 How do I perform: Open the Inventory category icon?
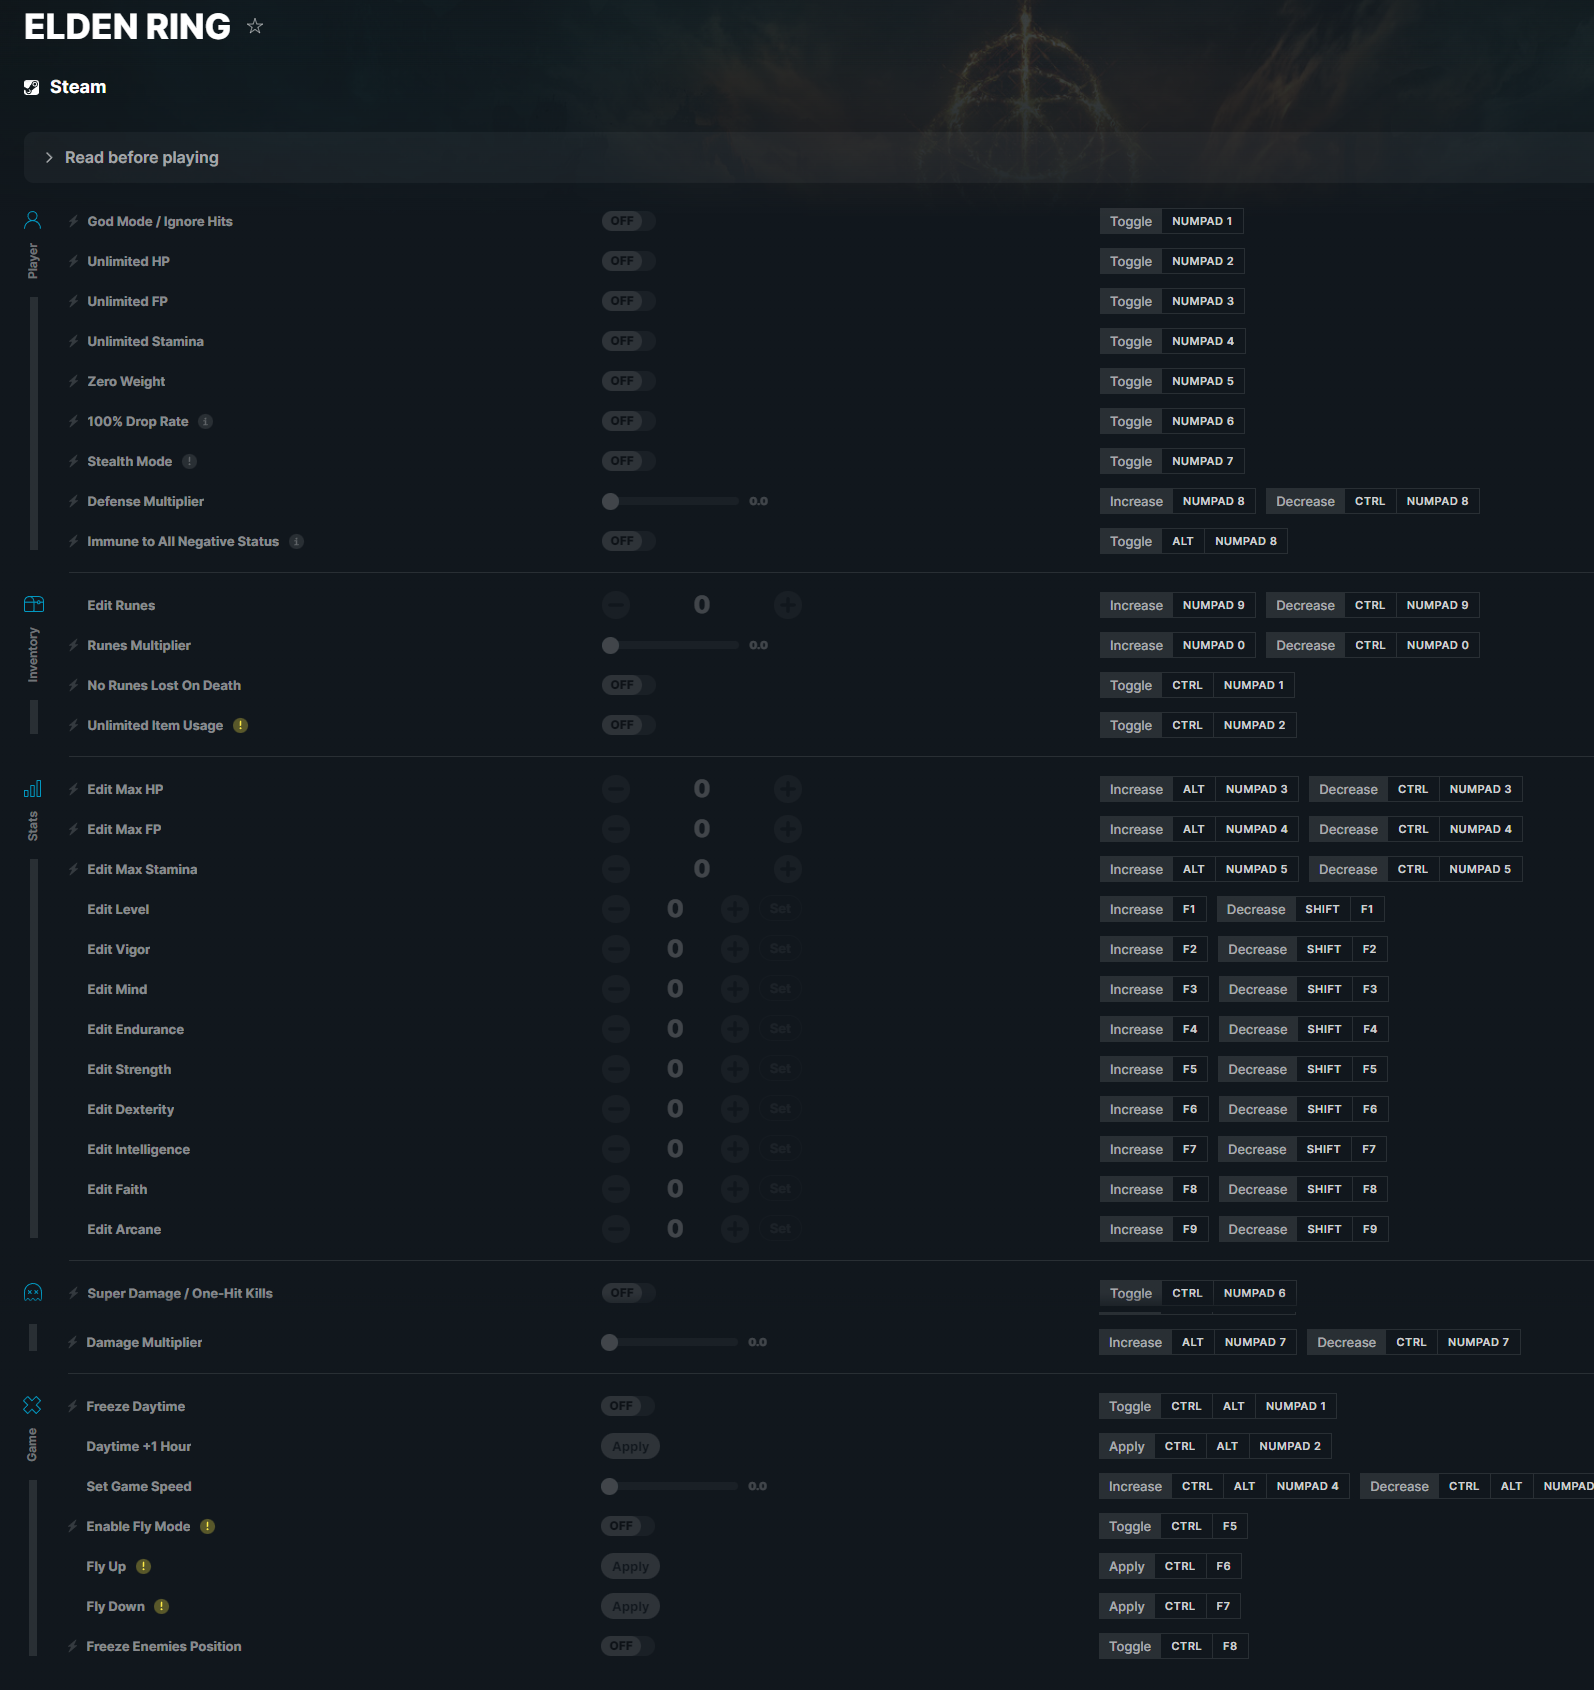[33, 604]
